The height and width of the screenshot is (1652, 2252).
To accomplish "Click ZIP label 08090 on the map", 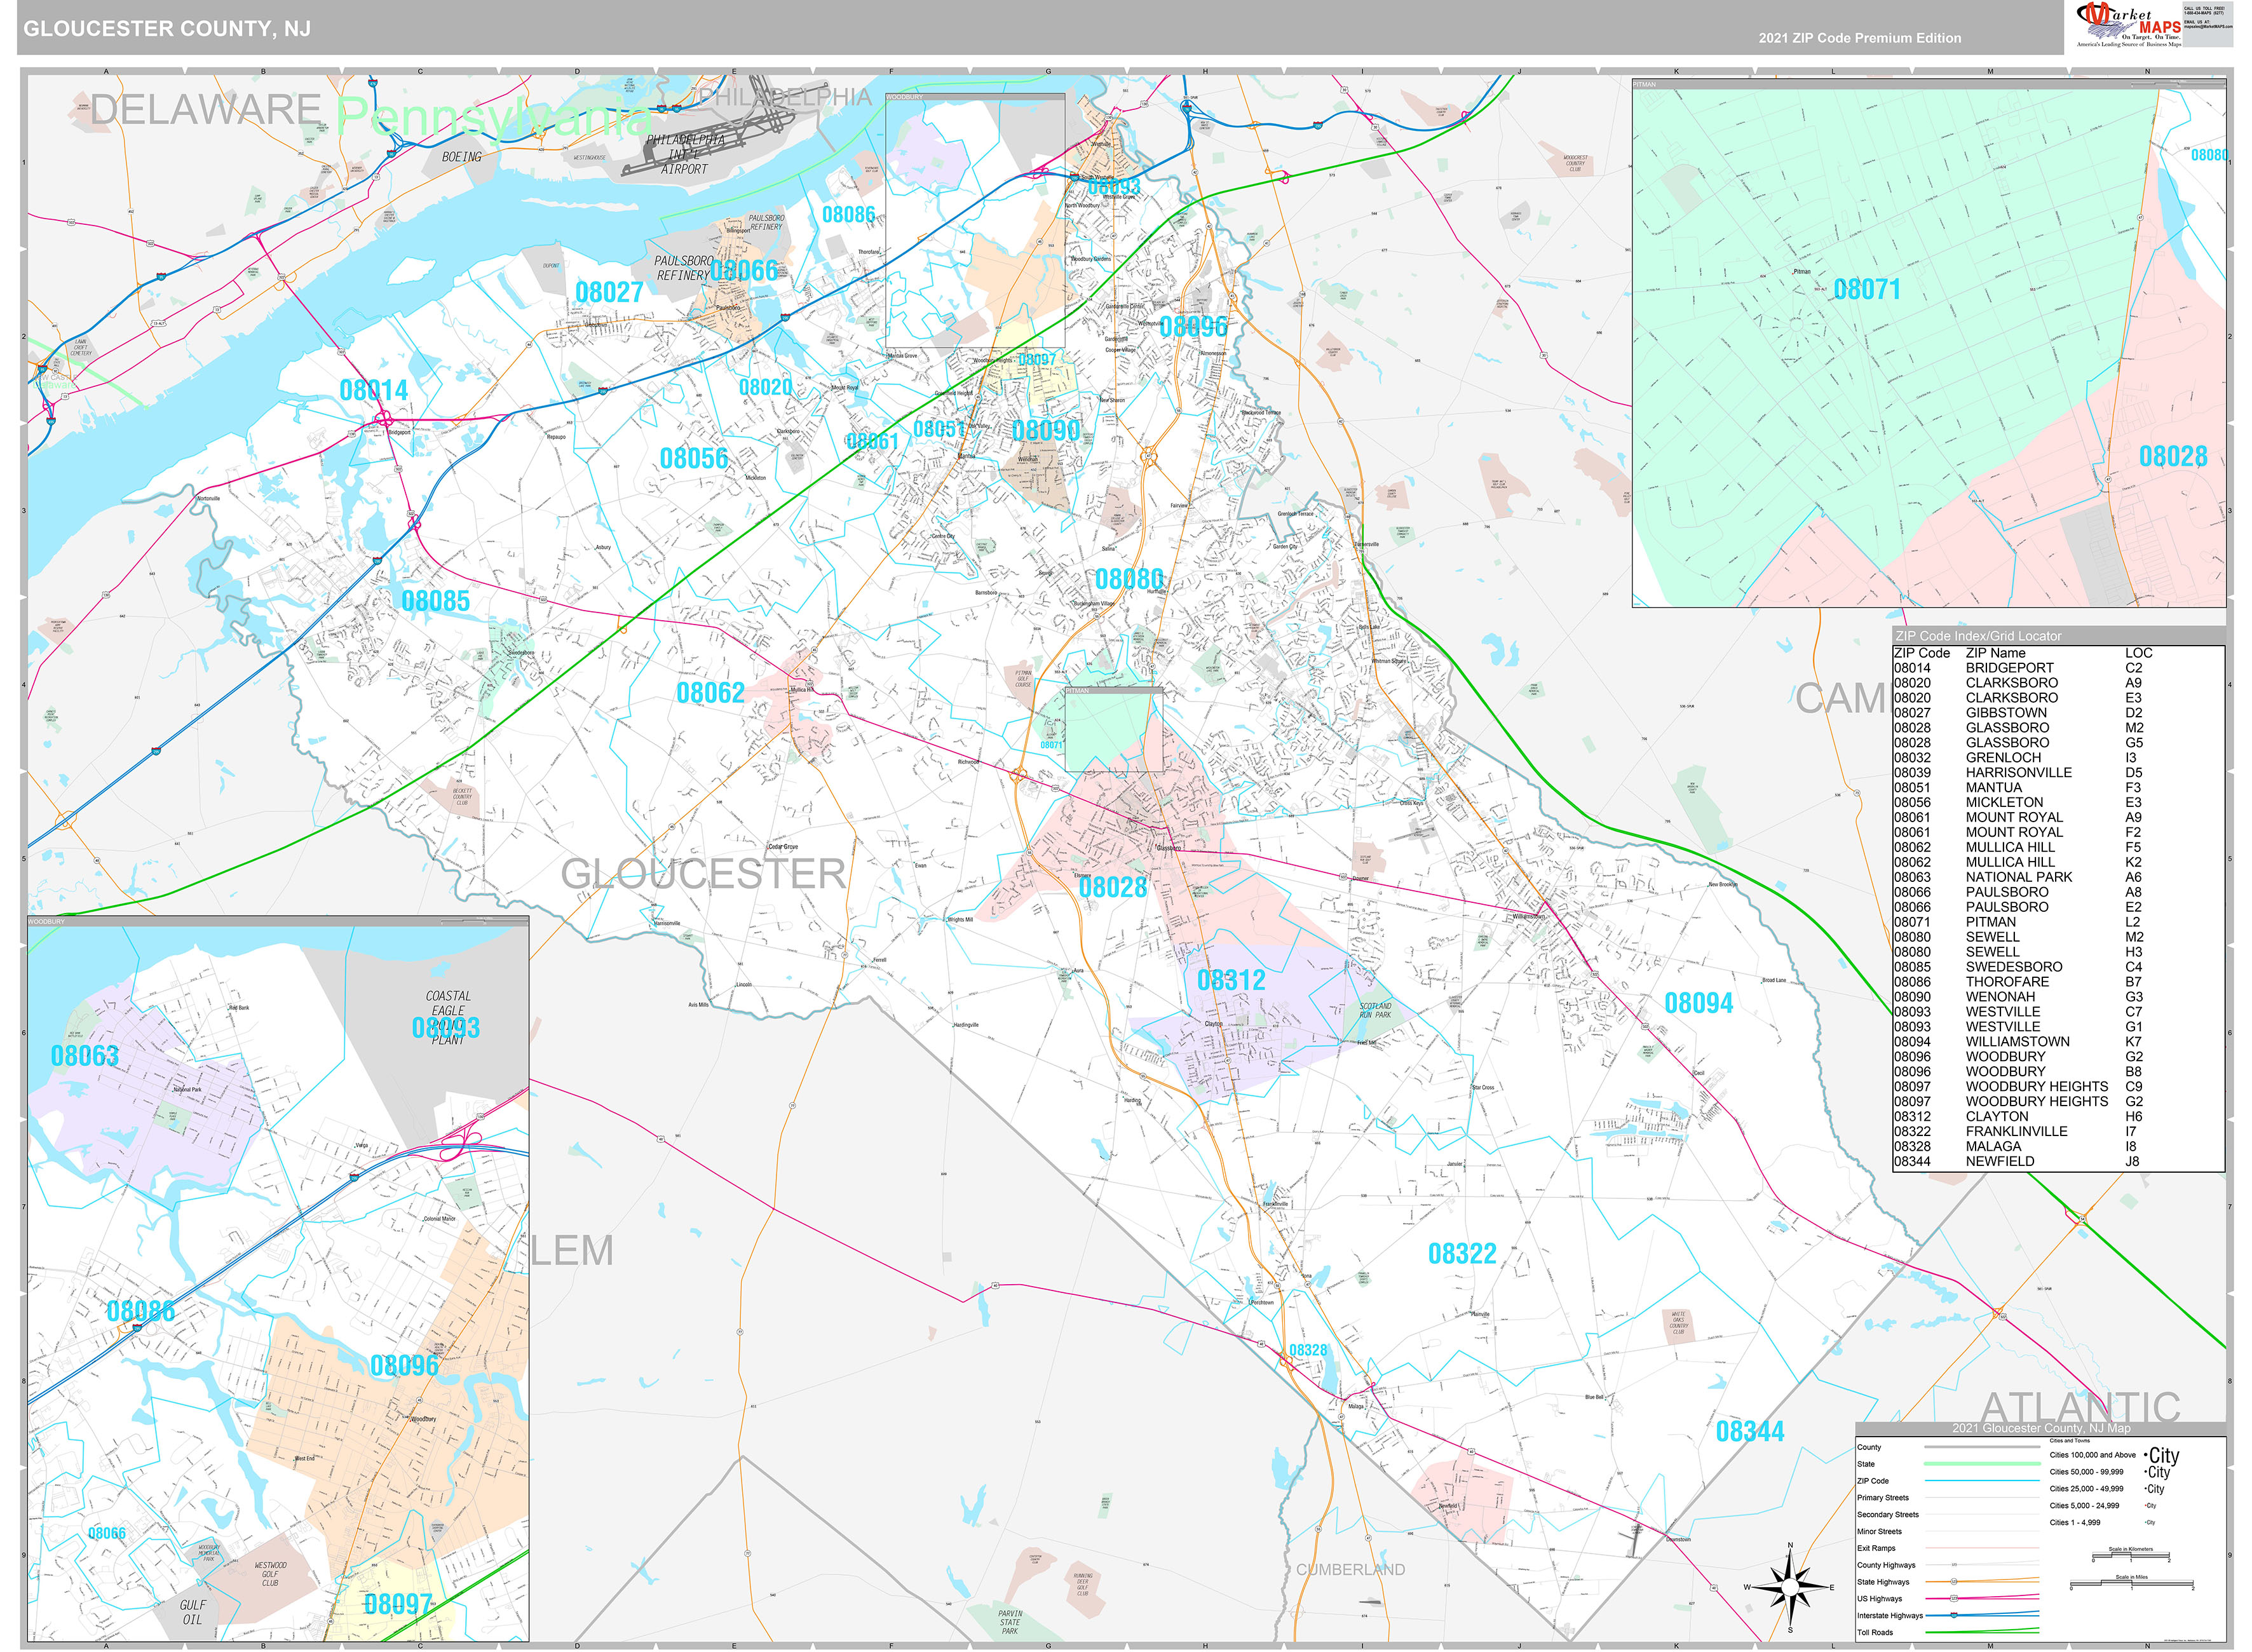I will pos(1046,430).
